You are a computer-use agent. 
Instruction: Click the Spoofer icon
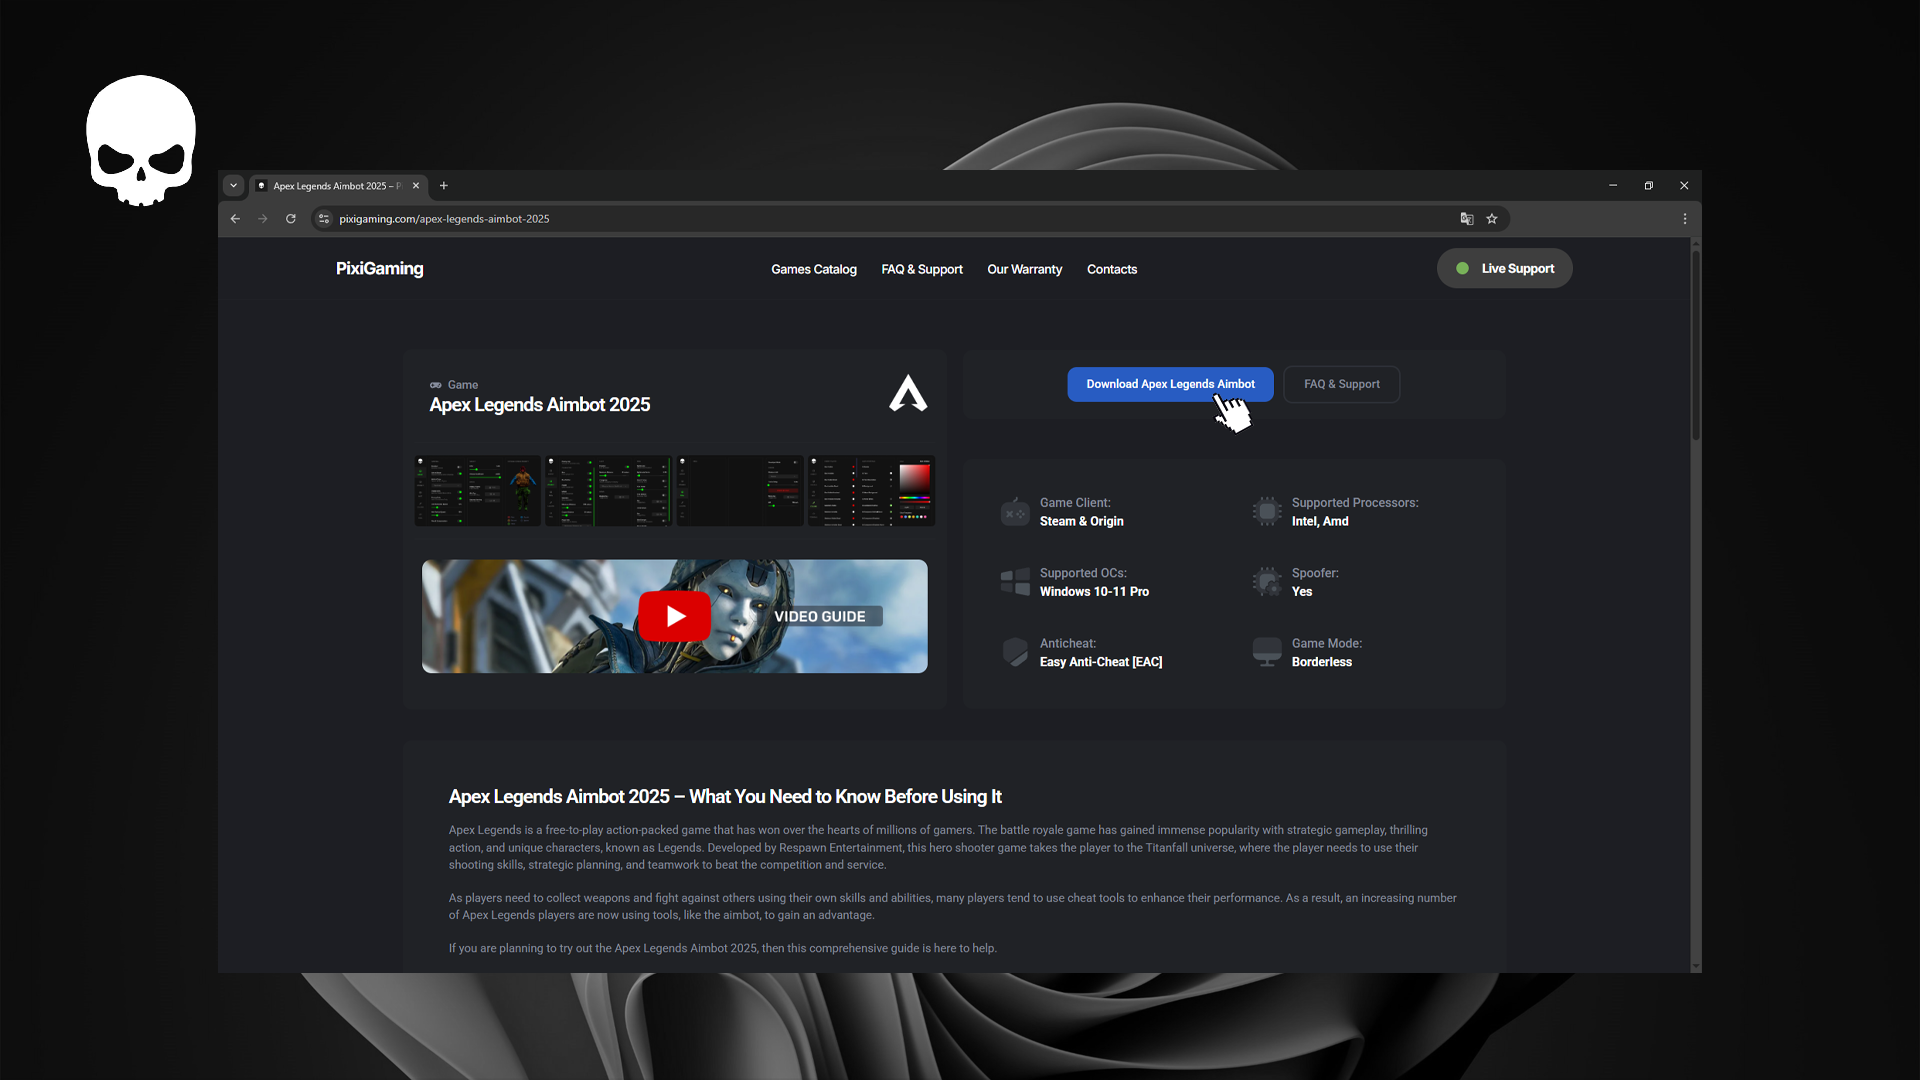pos(1267,582)
